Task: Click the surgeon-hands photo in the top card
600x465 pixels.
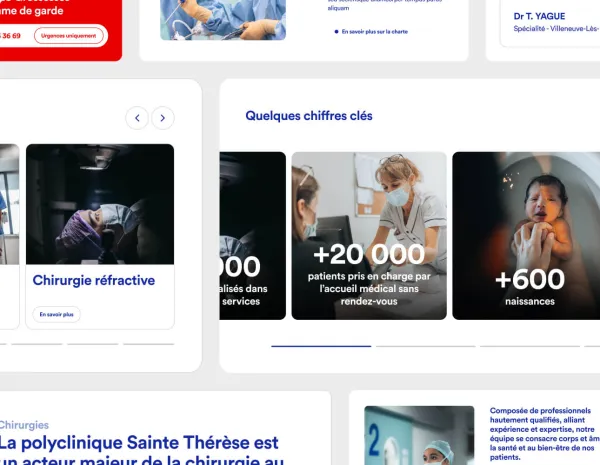Action: [x=223, y=20]
